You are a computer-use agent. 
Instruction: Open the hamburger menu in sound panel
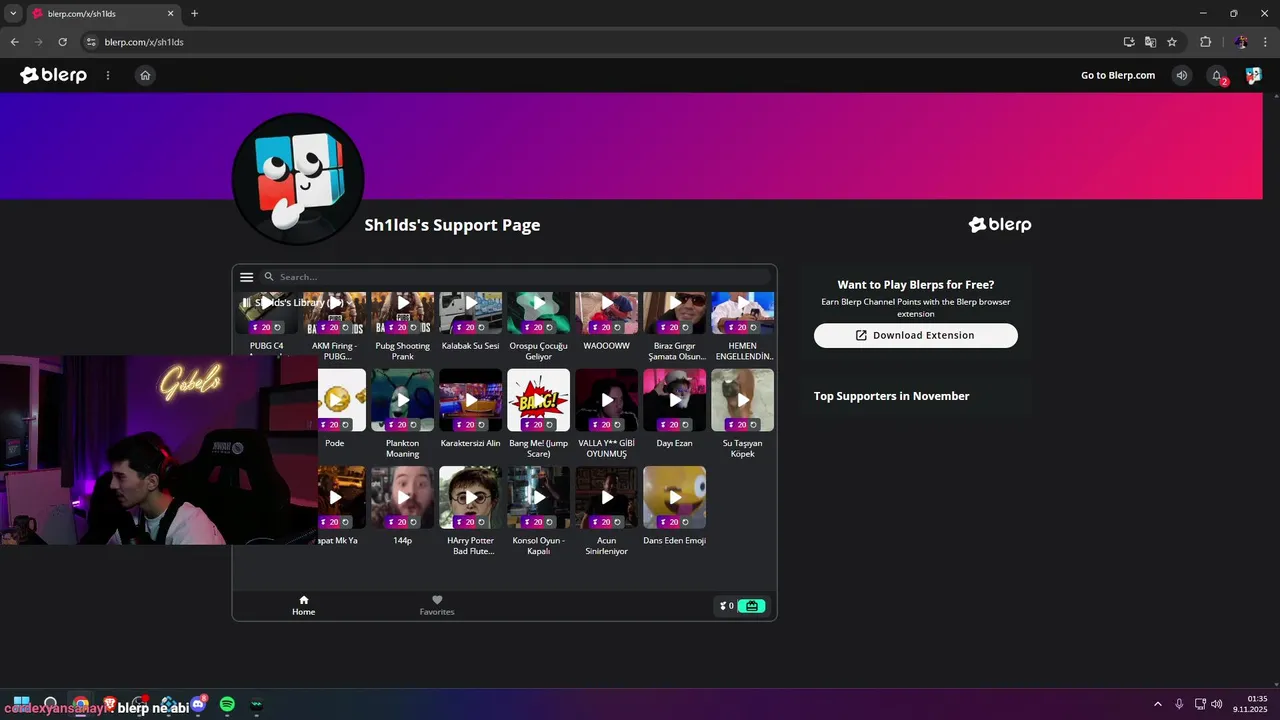247,277
